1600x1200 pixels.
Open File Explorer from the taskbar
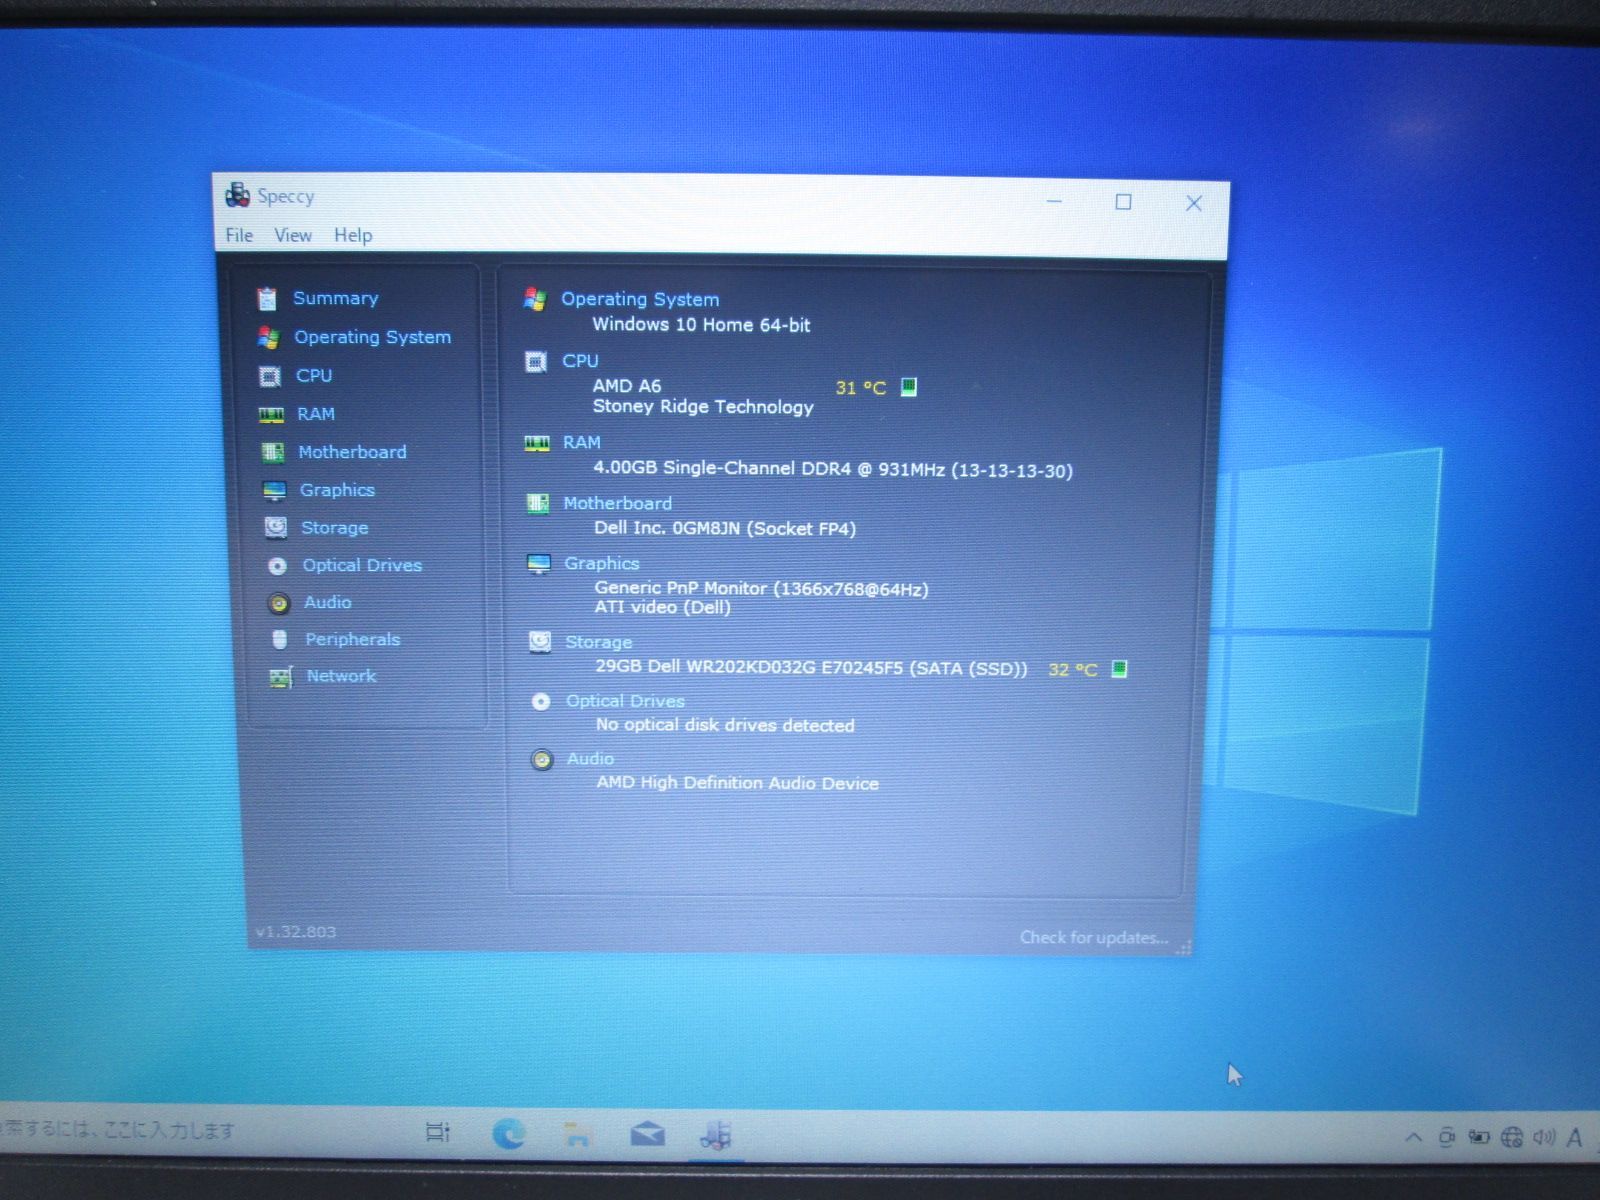coord(577,1134)
